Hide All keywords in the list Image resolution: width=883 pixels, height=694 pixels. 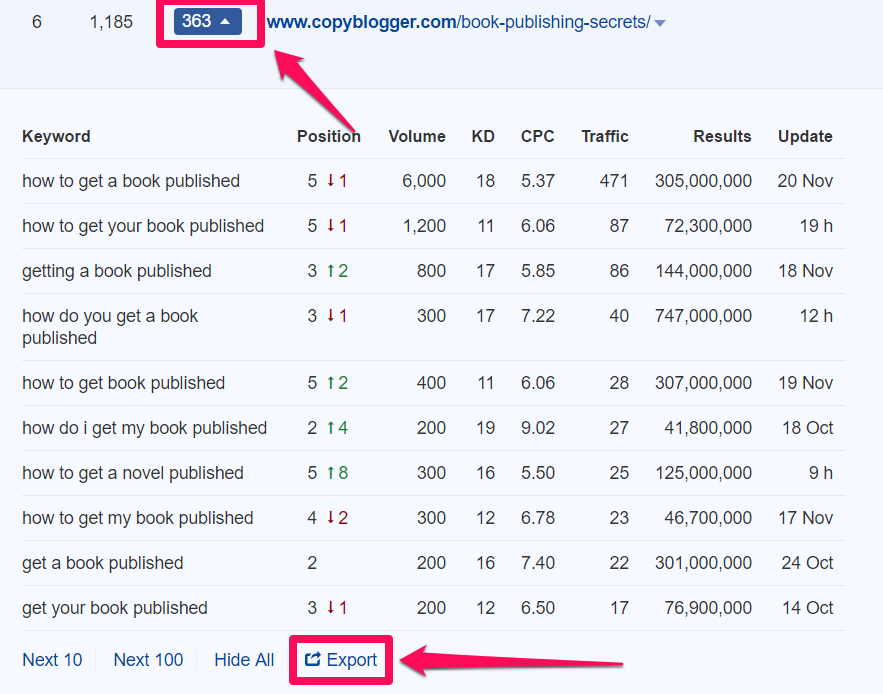click(244, 660)
